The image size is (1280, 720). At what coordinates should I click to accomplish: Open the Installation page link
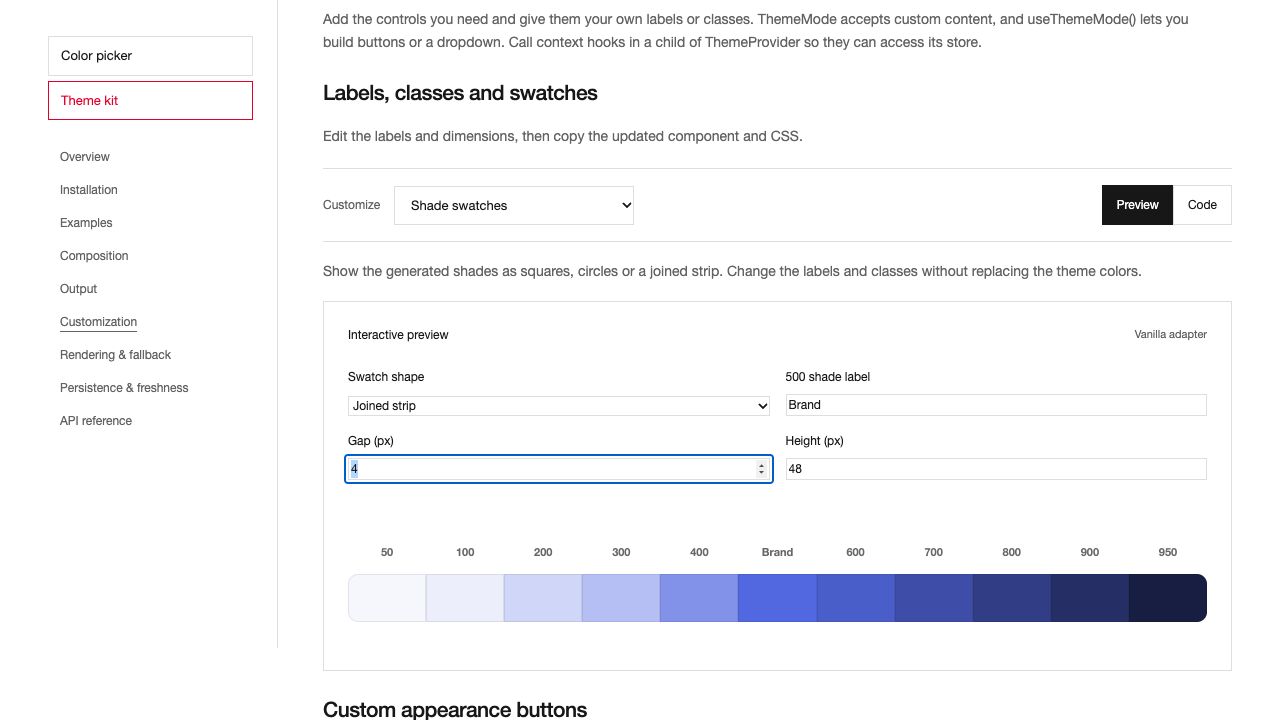tap(89, 190)
